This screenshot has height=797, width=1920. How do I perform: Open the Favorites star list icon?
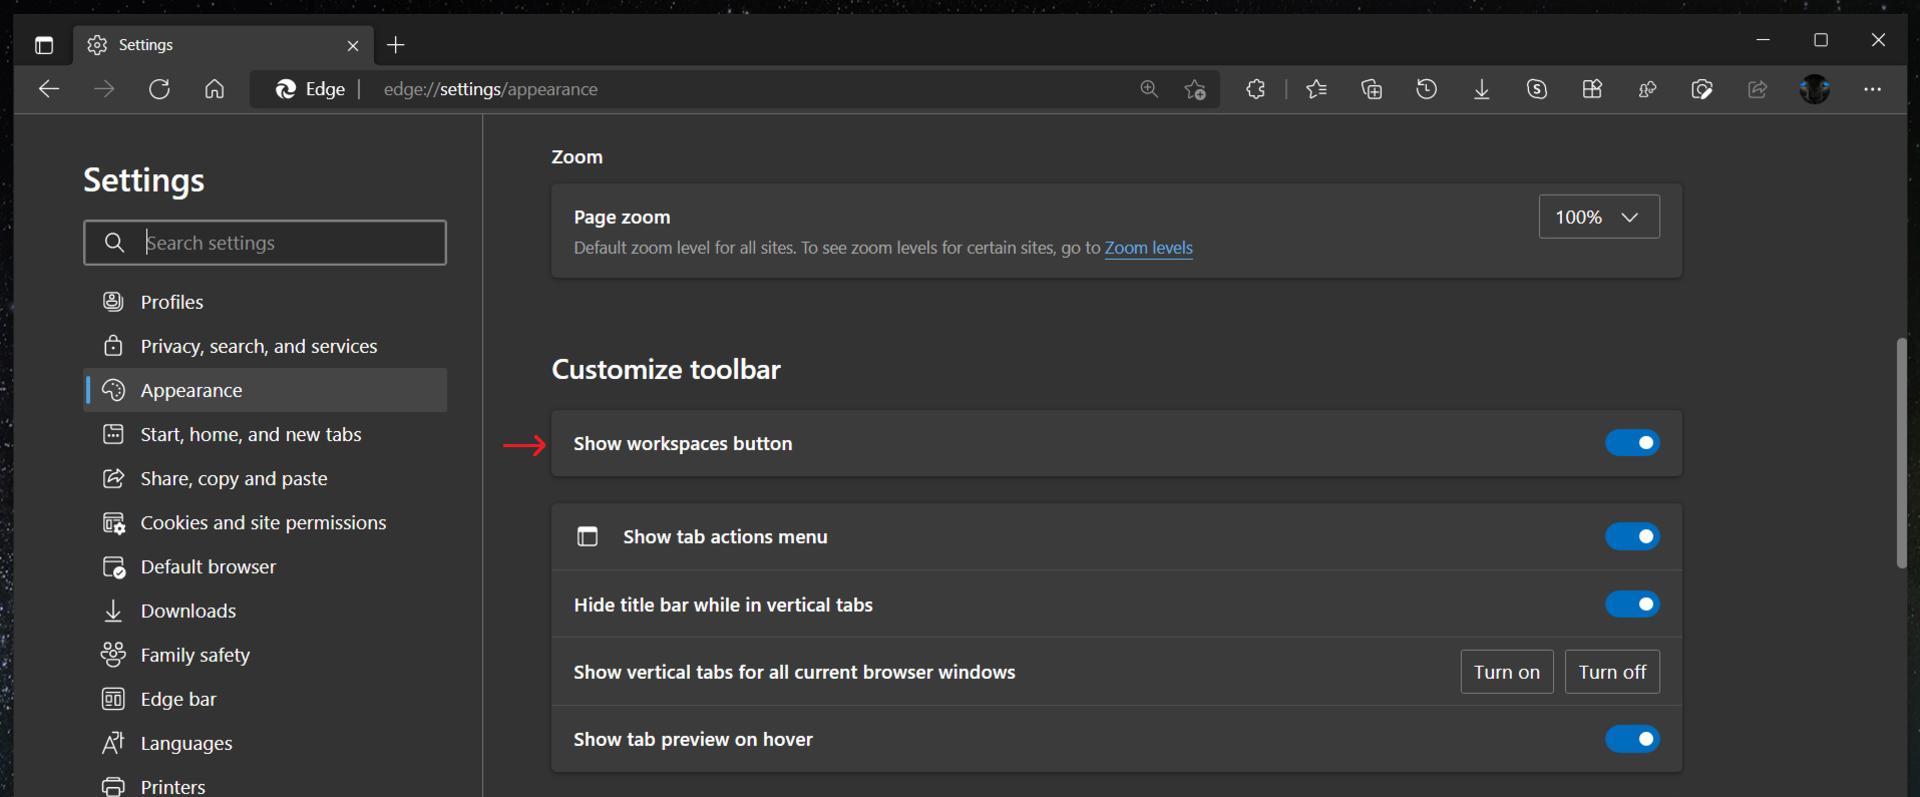pos(1316,89)
